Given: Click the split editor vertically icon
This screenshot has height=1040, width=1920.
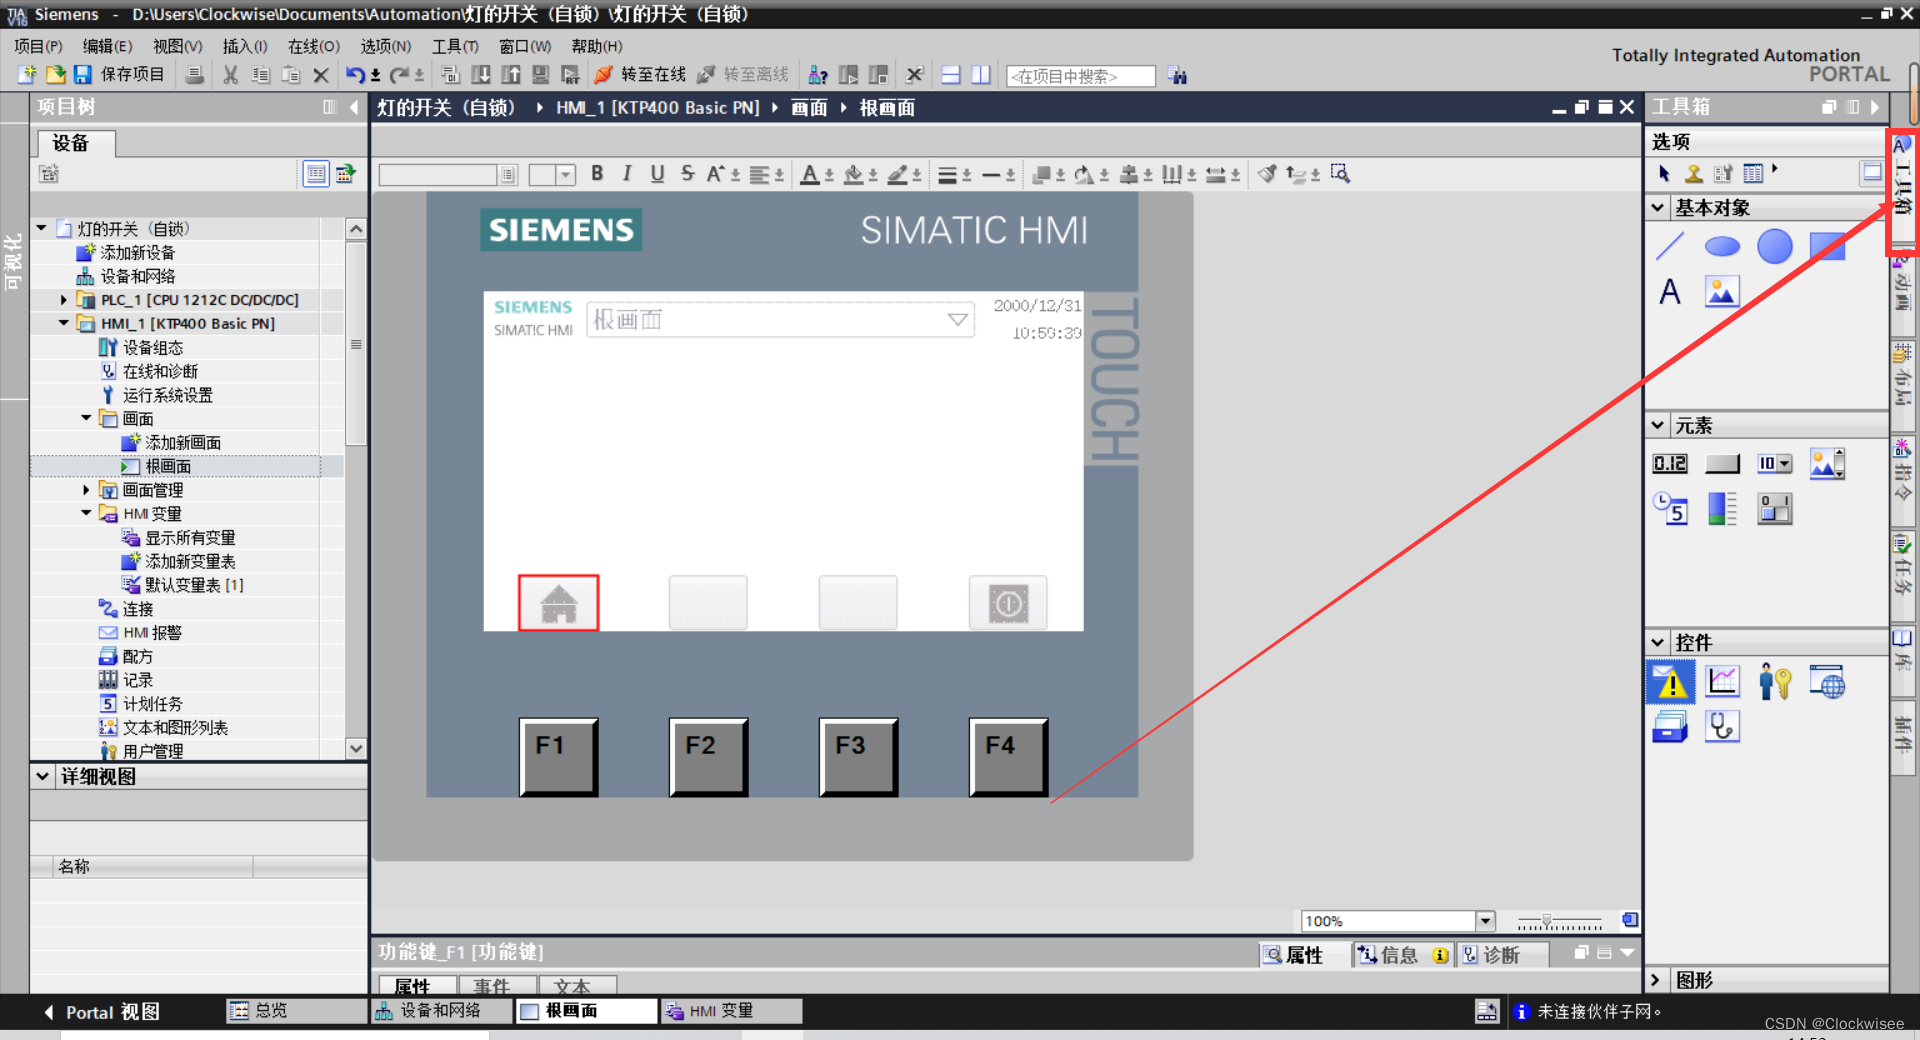Looking at the screenshot, I should (x=981, y=75).
